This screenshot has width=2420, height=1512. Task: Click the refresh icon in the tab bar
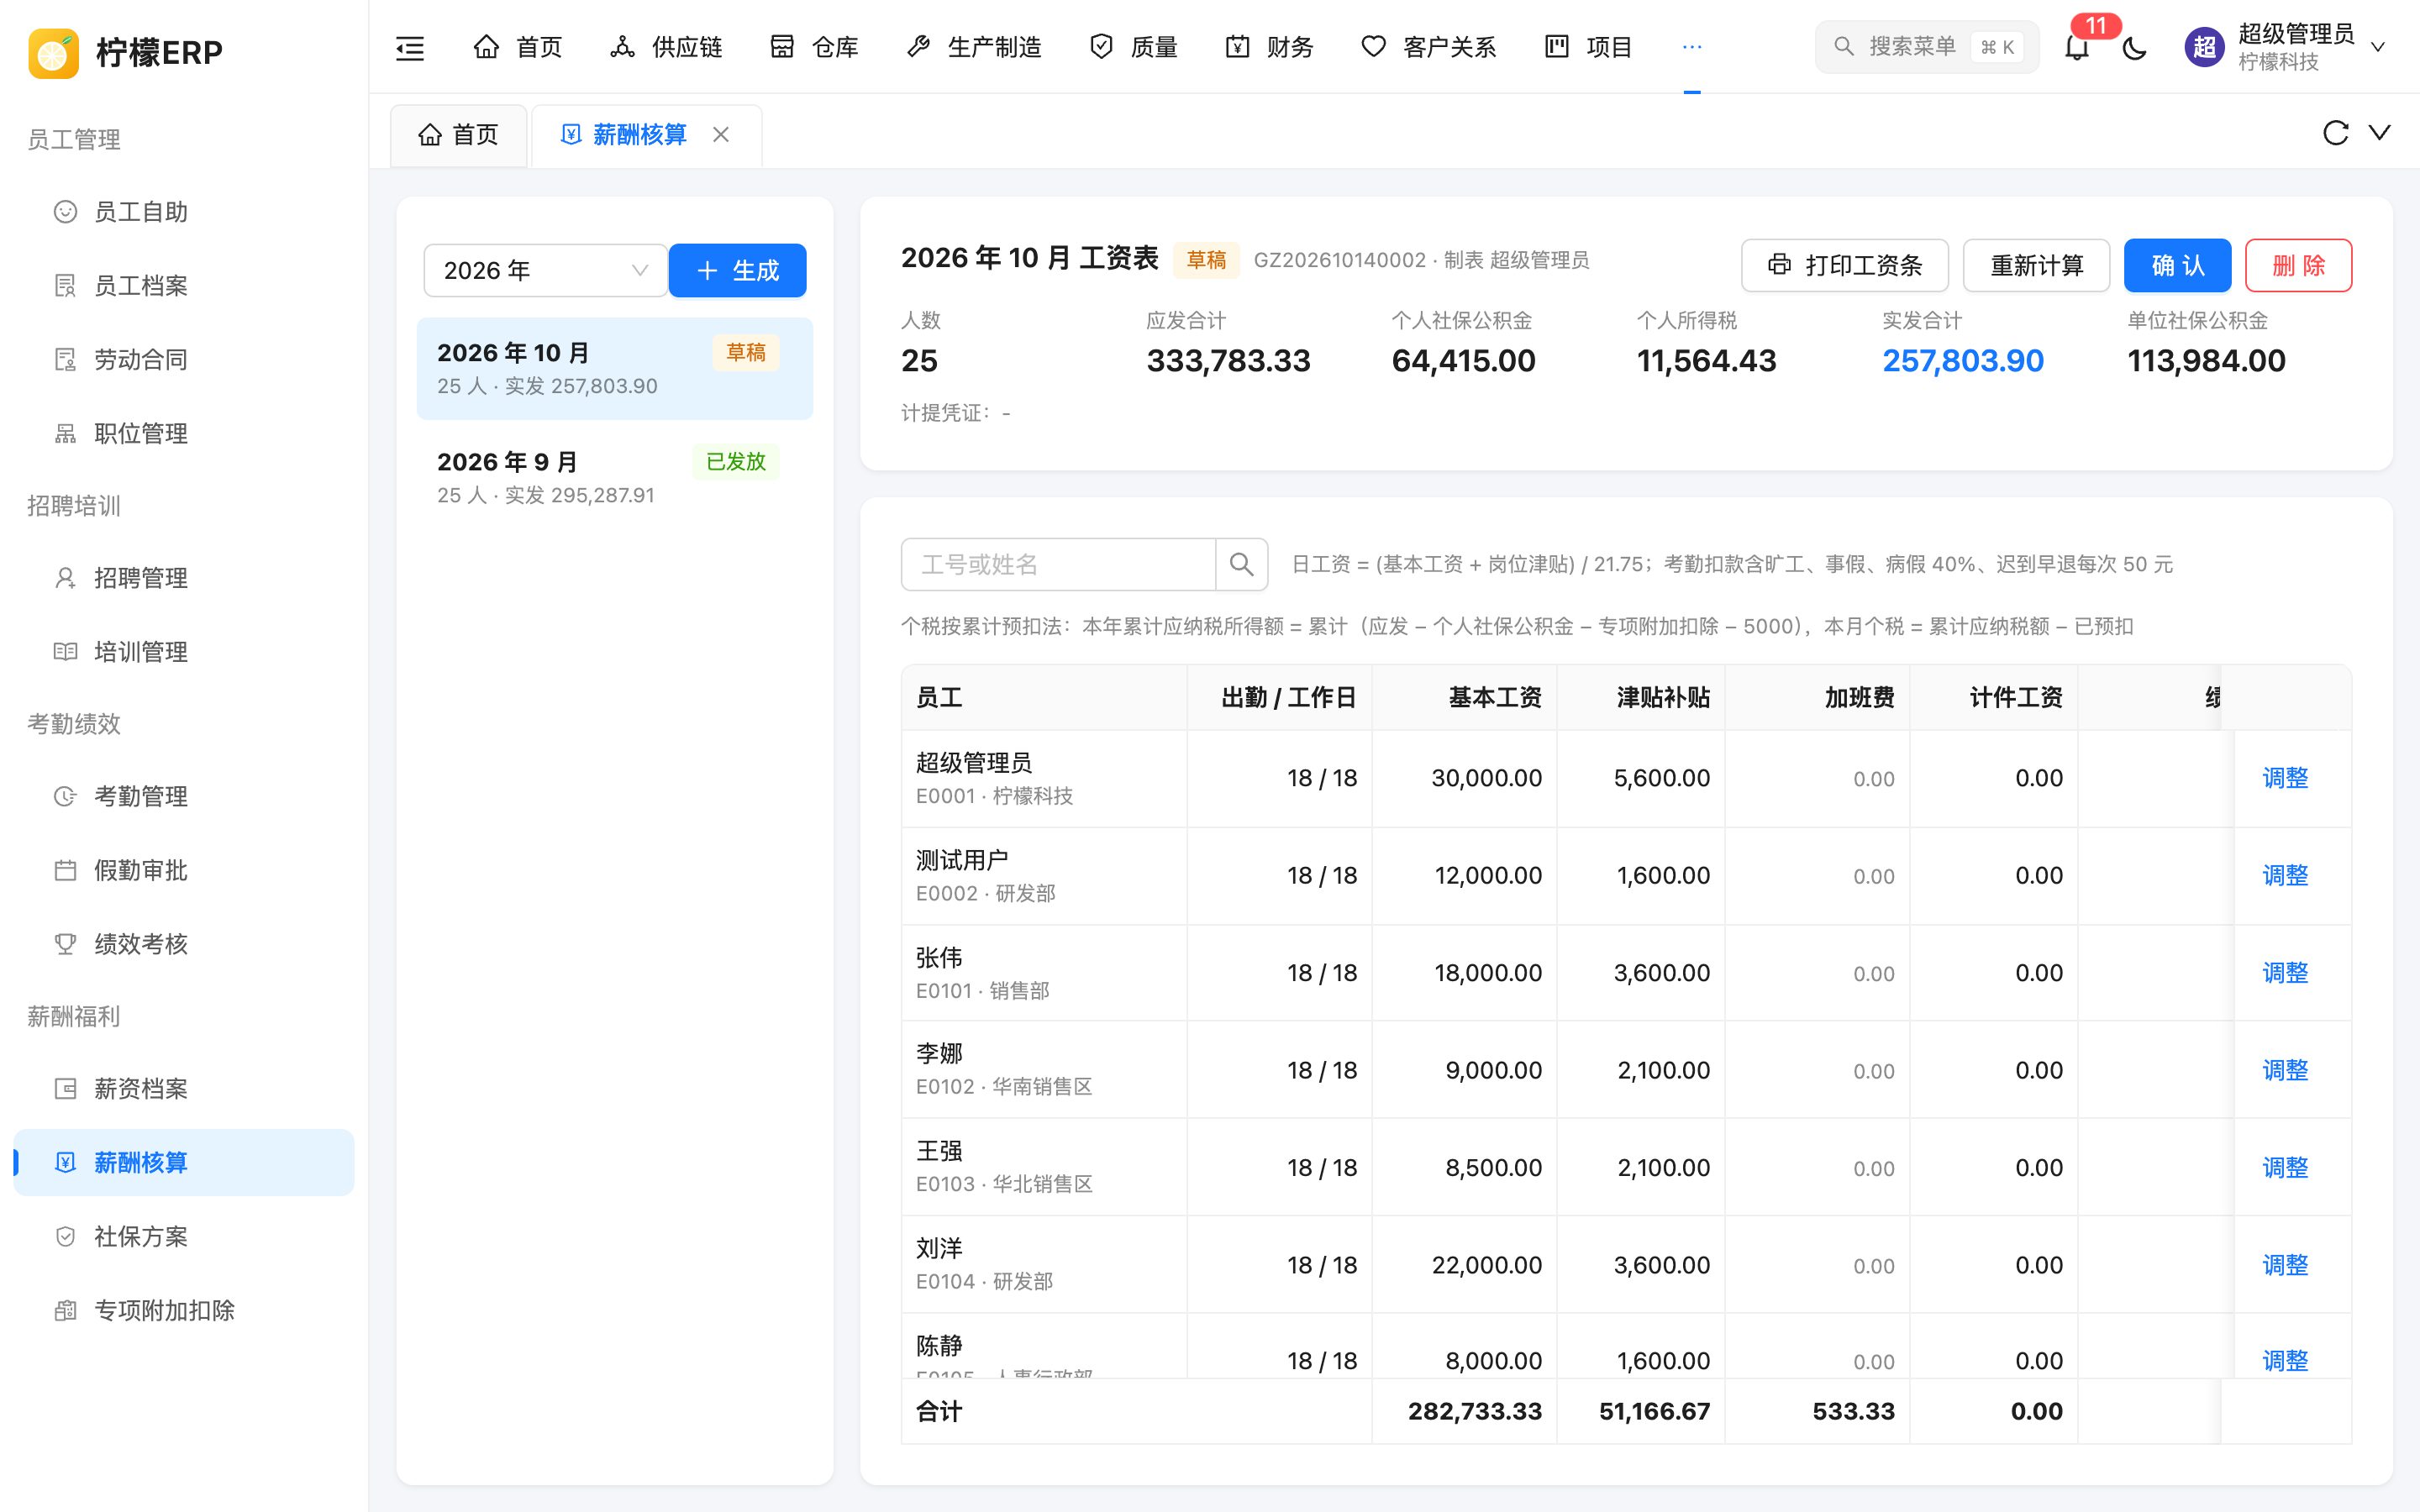[x=2335, y=133]
